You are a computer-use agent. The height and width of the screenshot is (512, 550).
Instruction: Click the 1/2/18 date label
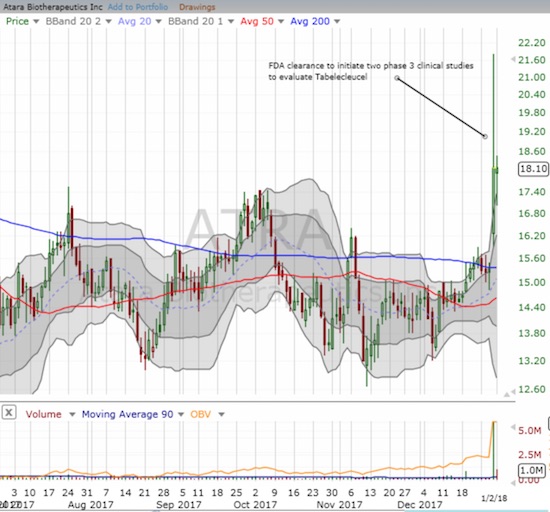(494, 498)
